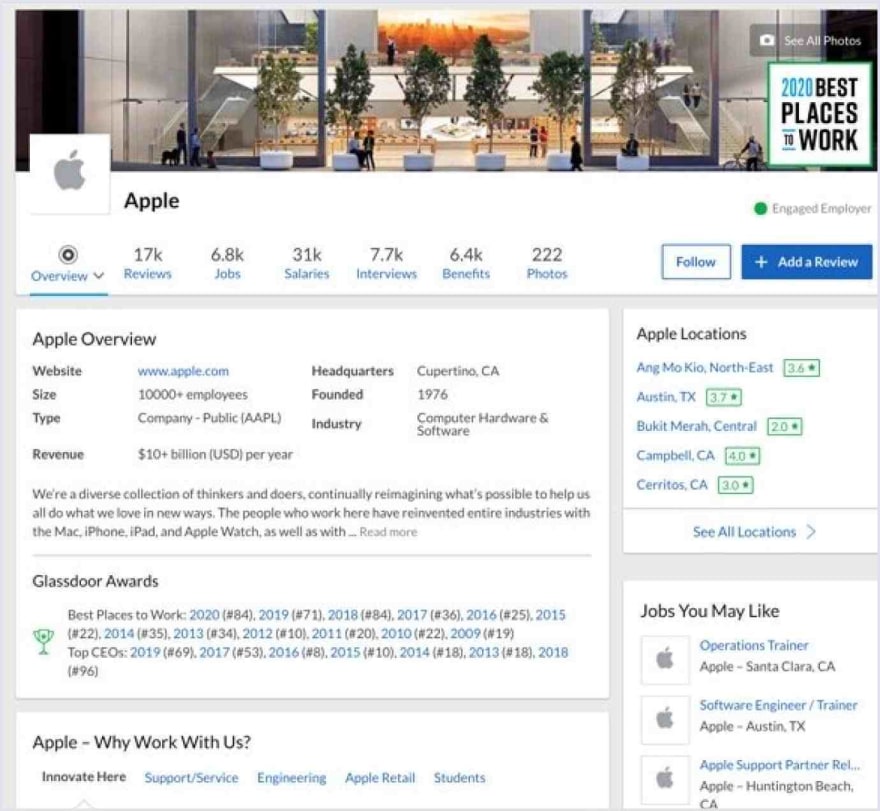
Task: Click the plus icon on Add a Review
Action: tap(761, 262)
